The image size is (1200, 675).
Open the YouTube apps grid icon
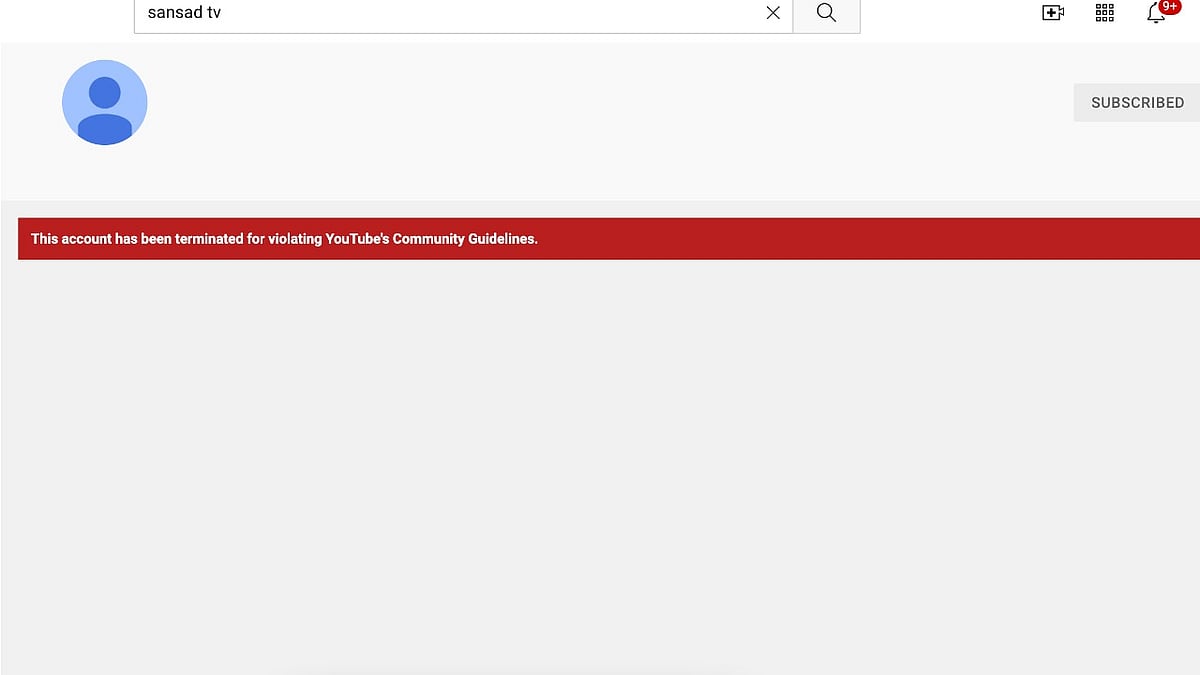(1105, 13)
